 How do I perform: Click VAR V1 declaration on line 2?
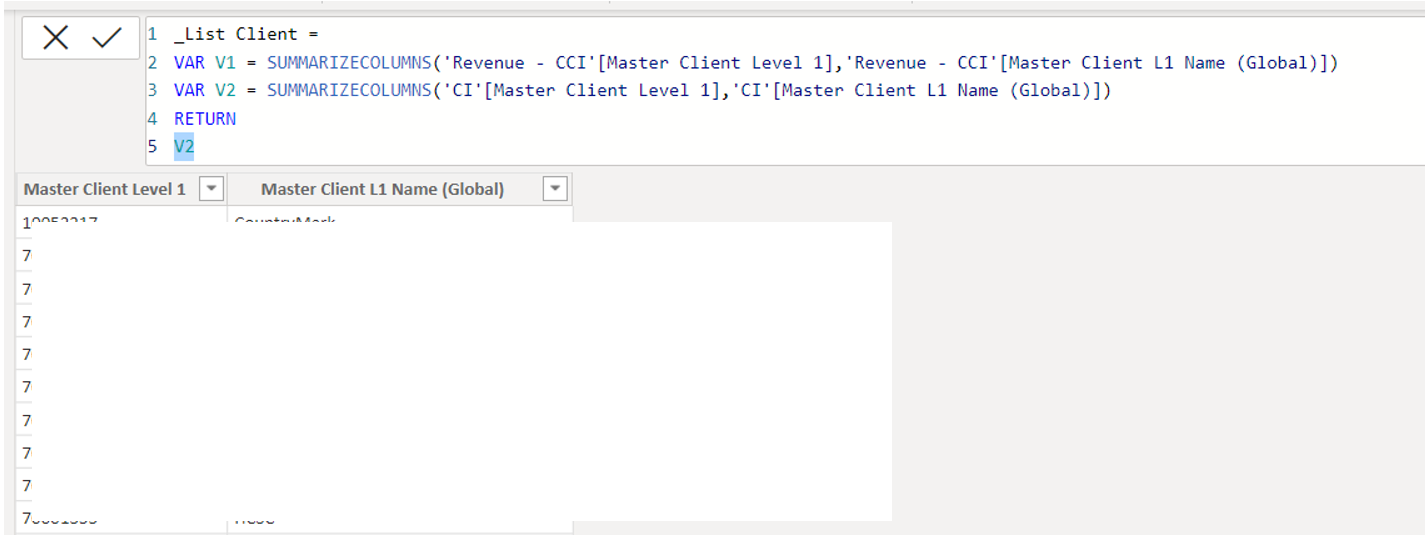(204, 62)
